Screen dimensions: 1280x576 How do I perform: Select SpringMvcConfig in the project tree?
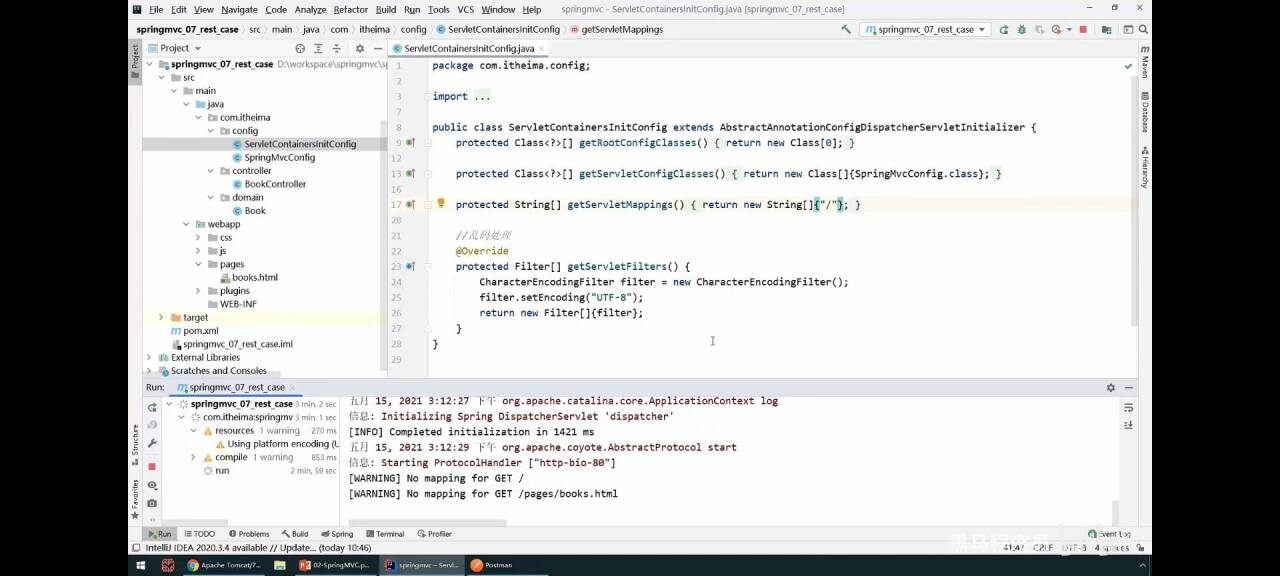[x=273, y=157]
